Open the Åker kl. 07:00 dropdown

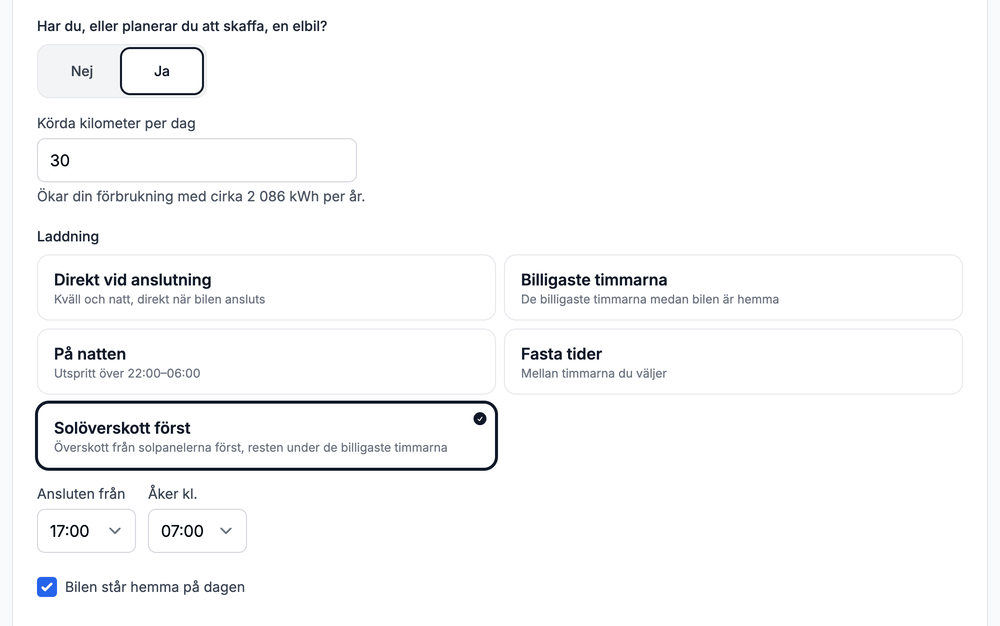coord(197,530)
